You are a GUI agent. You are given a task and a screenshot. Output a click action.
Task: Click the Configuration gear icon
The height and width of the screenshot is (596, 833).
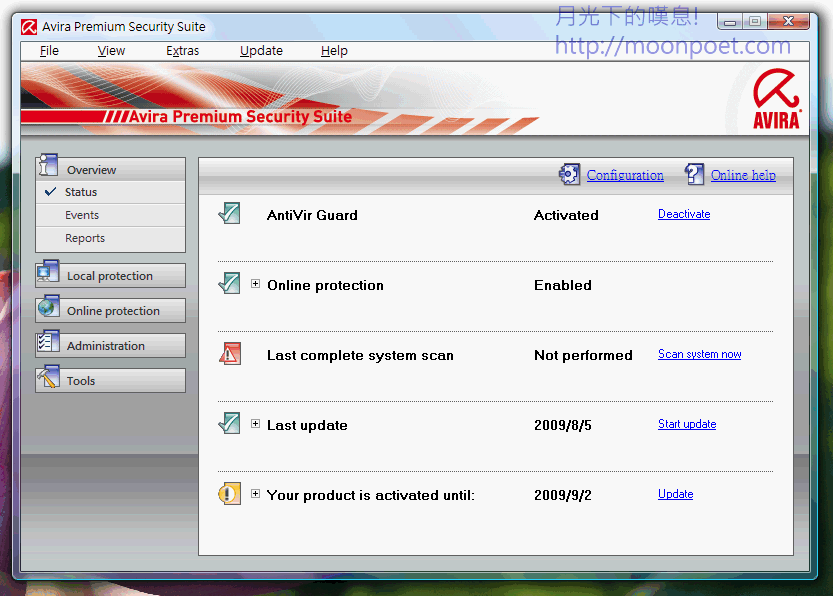(569, 175)
